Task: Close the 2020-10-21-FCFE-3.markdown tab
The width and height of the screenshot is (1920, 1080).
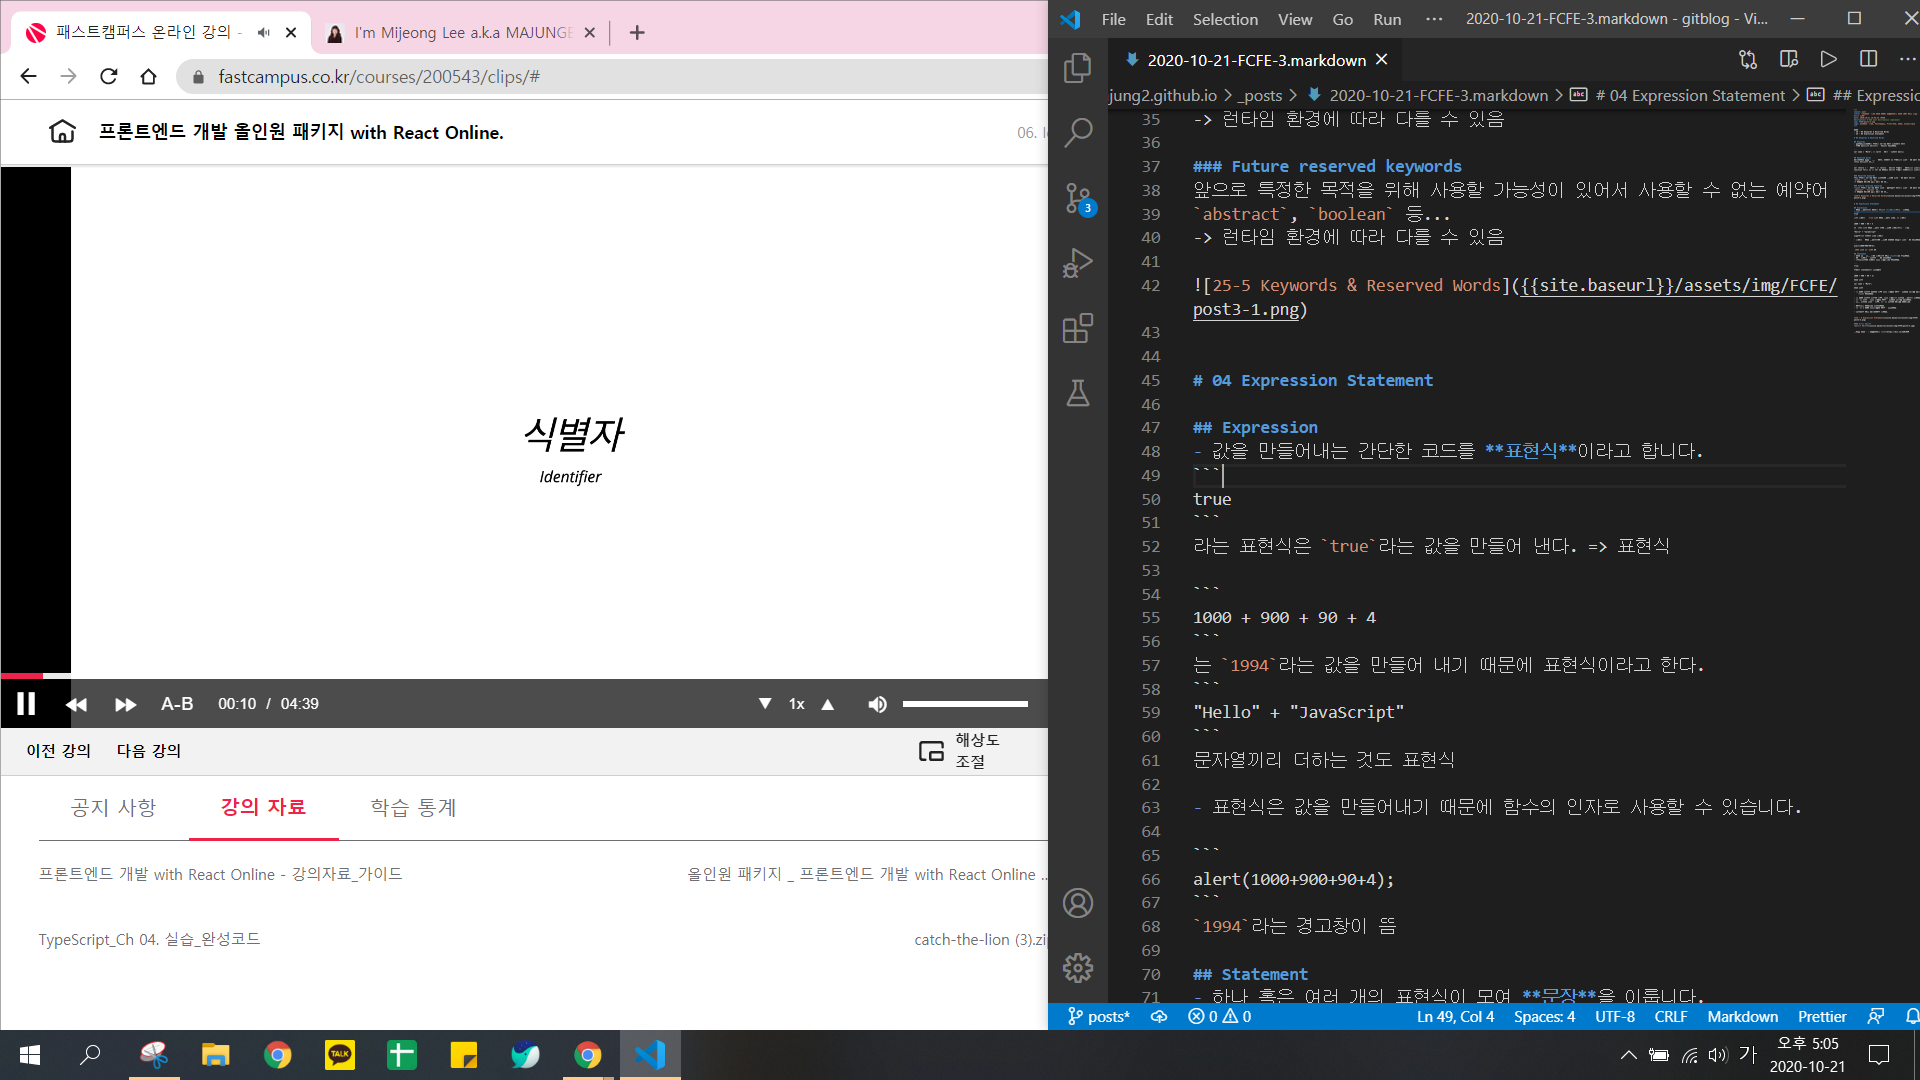Action: click(1382, 60)
